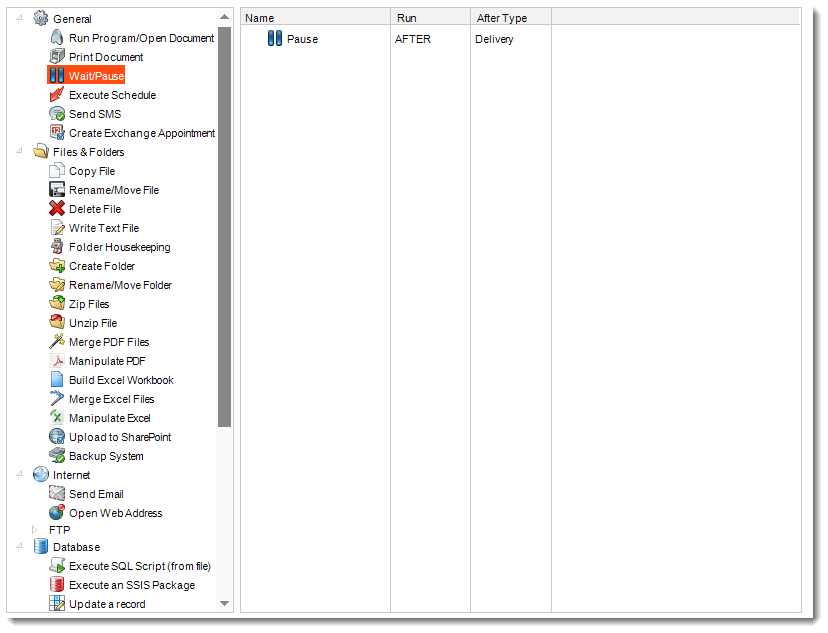Click the Delete File red X icon

pyautogui.click(x=57, y=209)
